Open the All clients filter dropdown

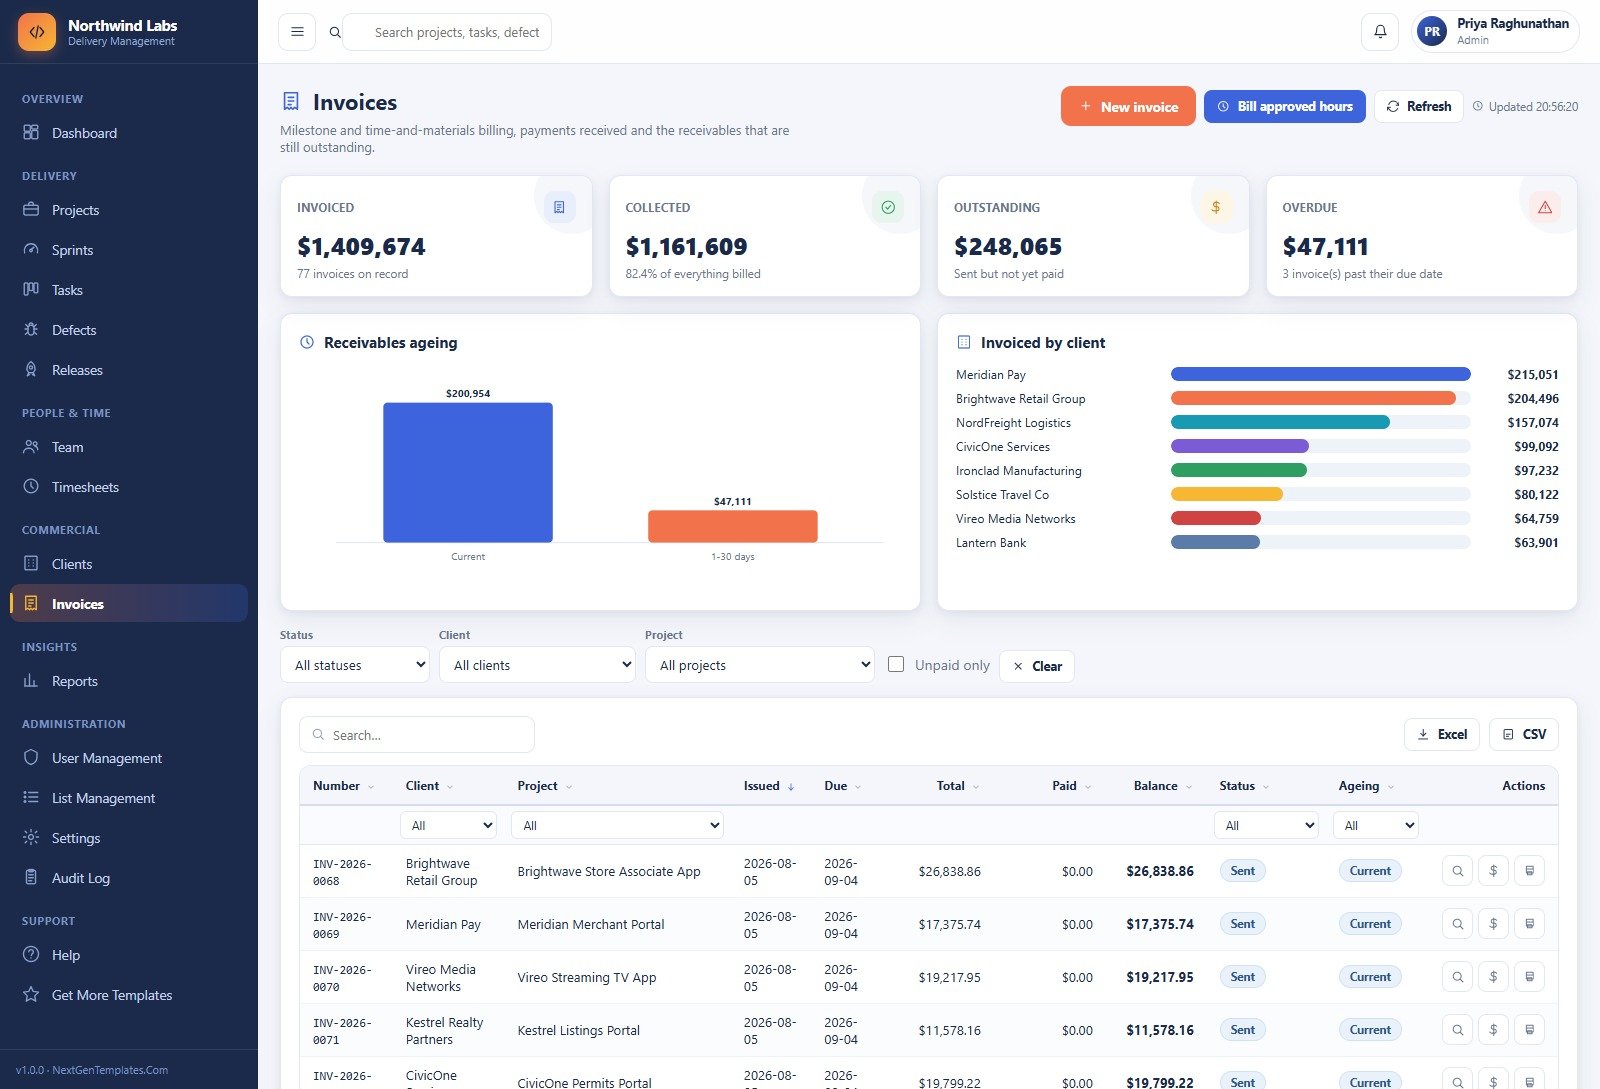coord(537,665)
